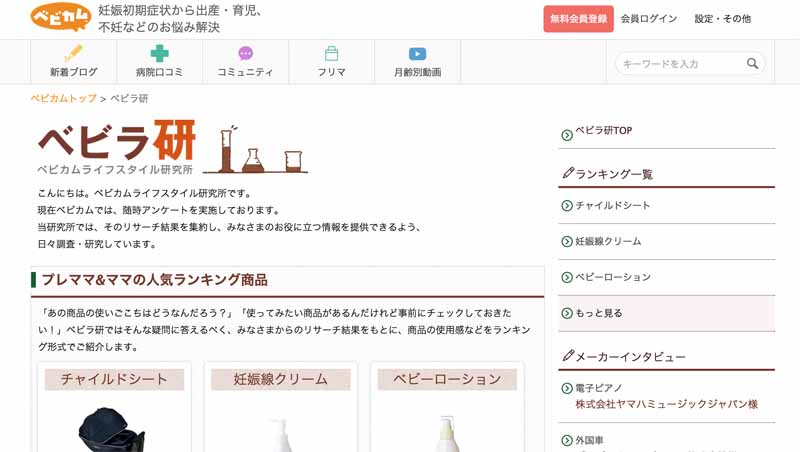Image resolution: width=800 pixels, height=452 pixels.
Task: Open ベビーローション in the sidebar ranking list
Action: pos(613,277)
